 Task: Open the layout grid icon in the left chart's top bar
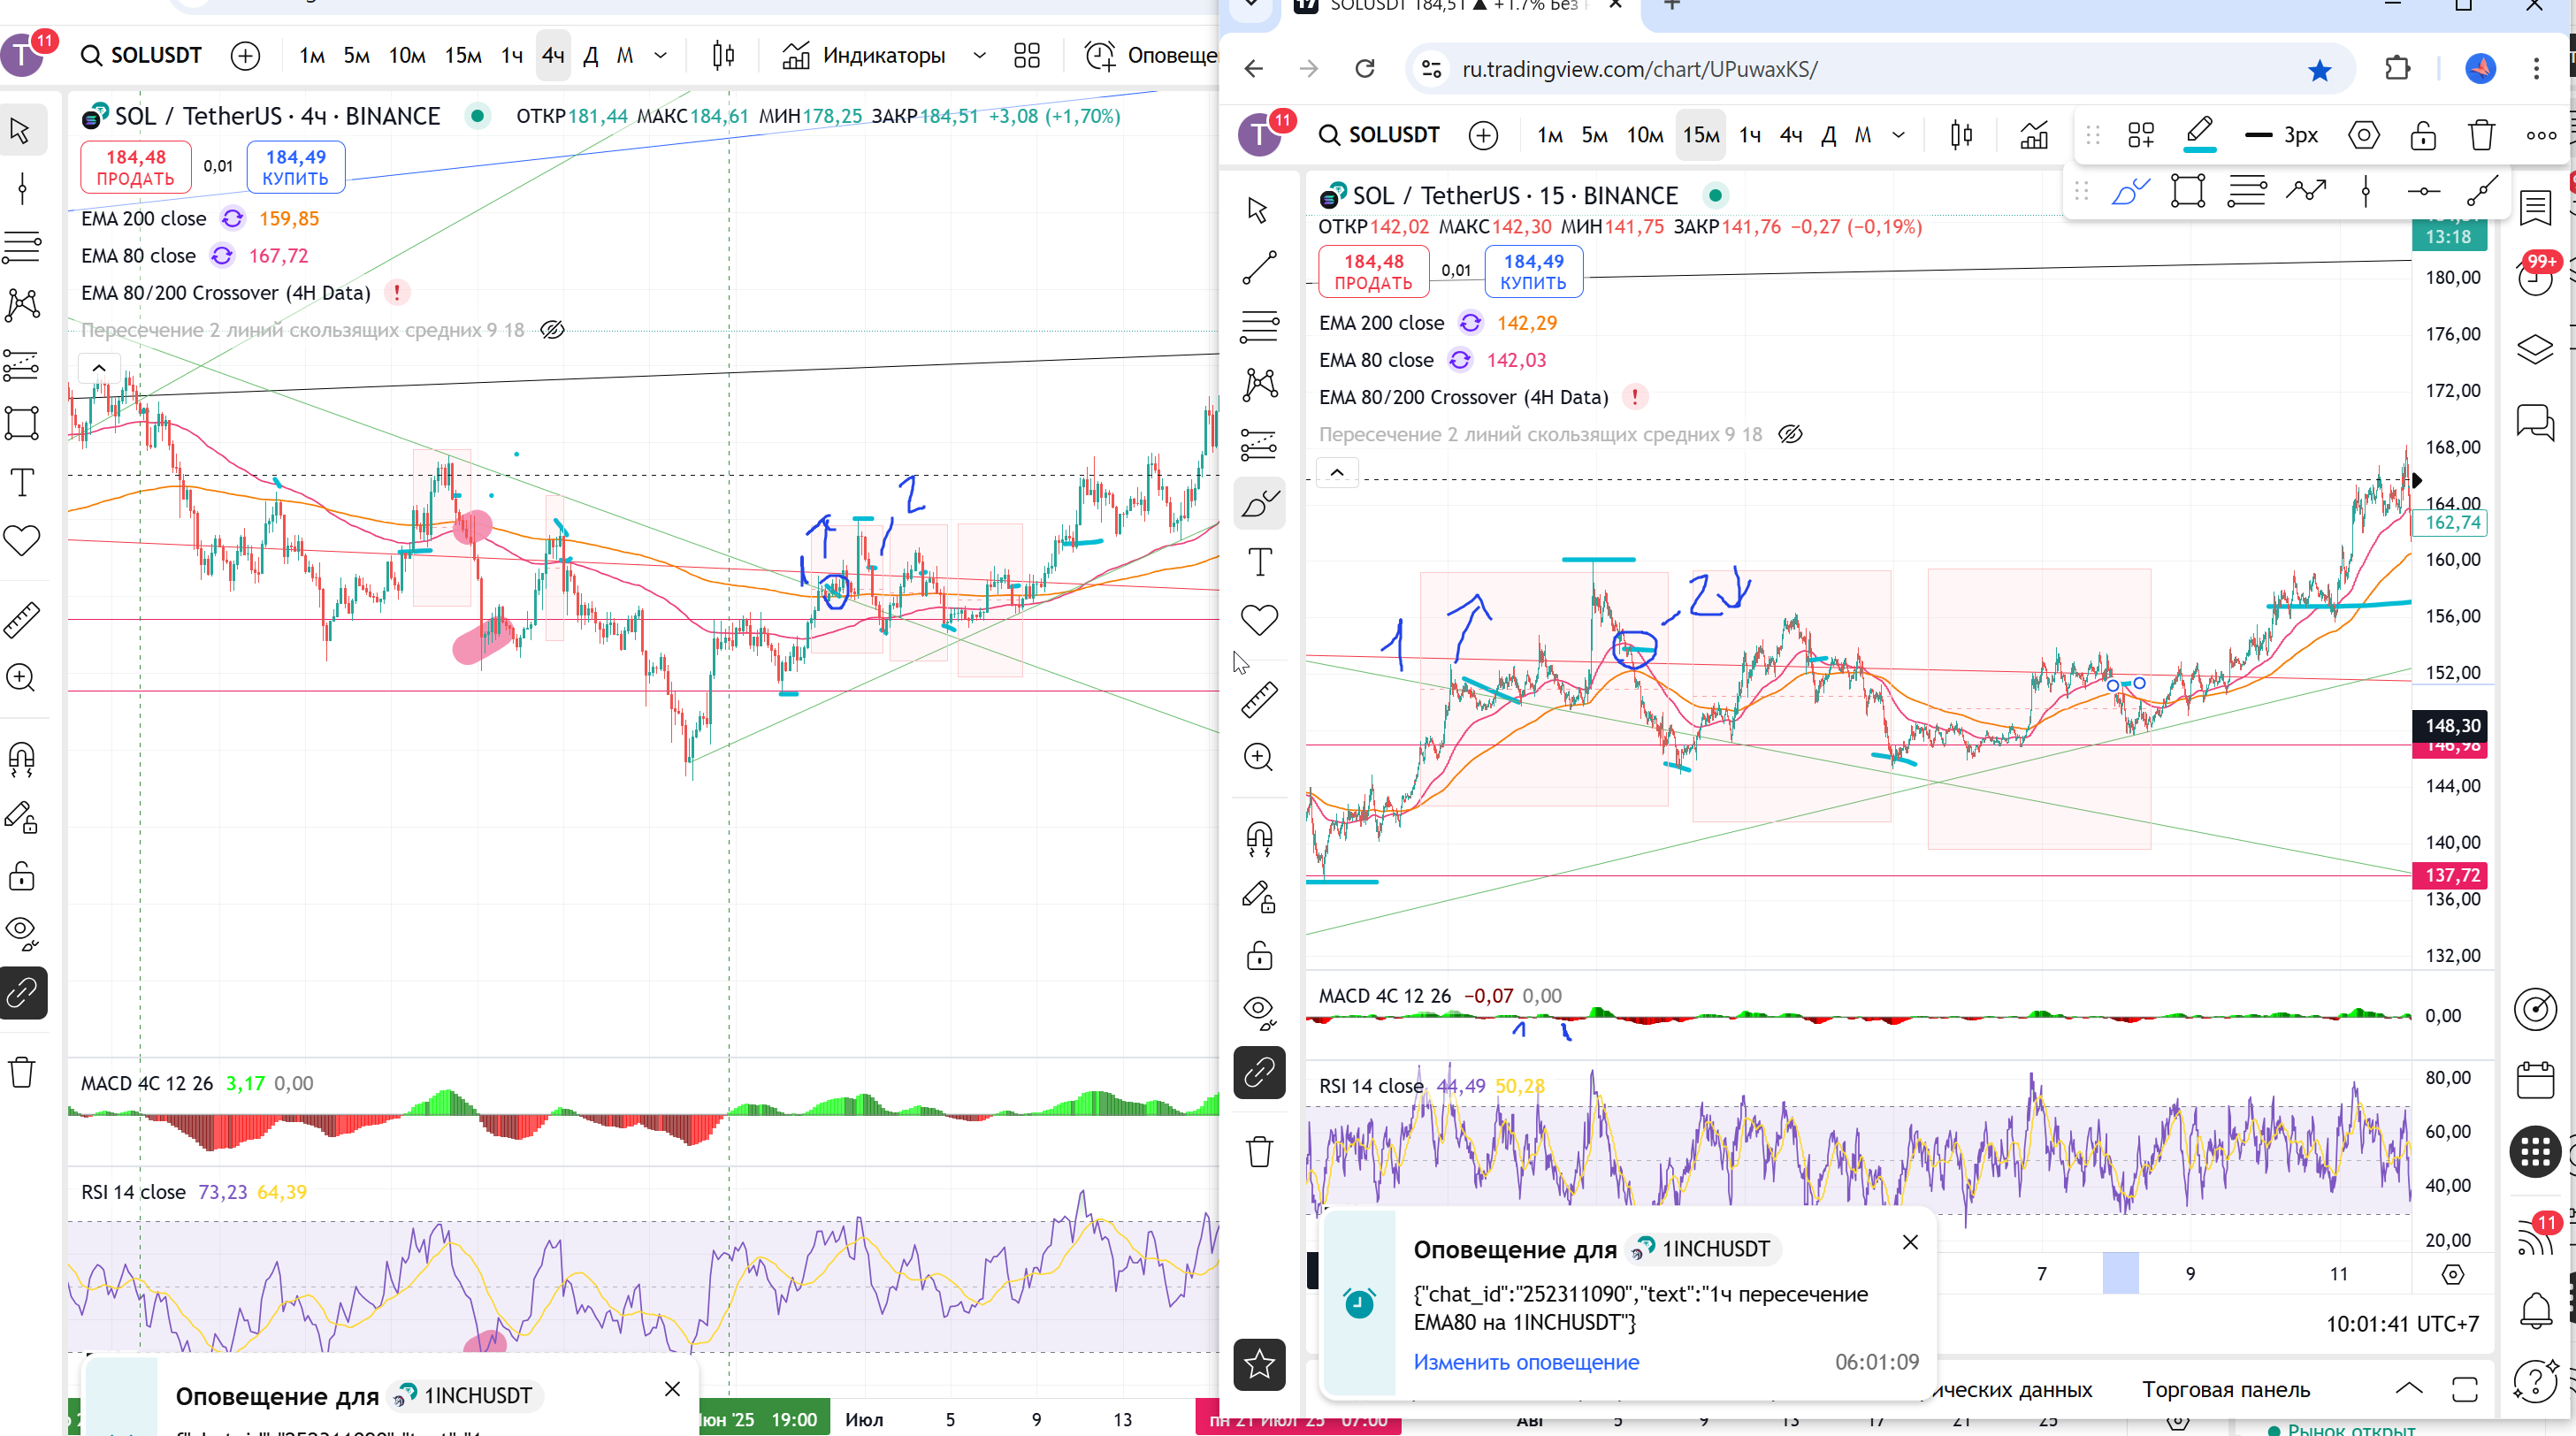(1027, 55)
